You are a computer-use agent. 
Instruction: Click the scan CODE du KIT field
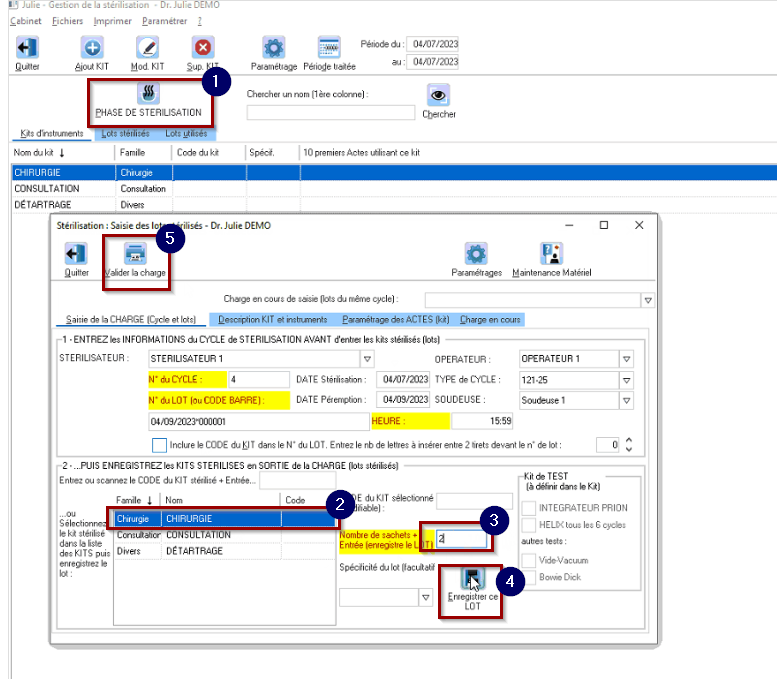click(x=297, y=480)
